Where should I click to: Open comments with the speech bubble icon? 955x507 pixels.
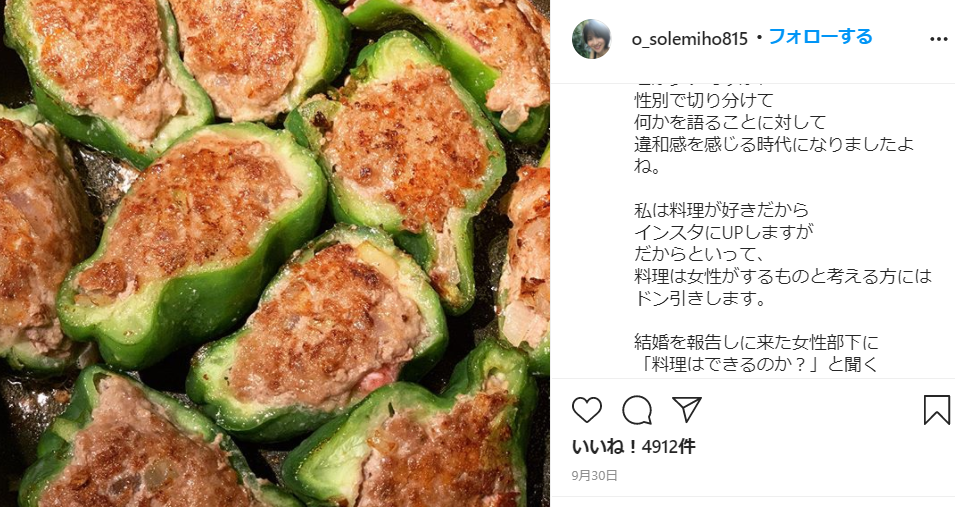coord(637,410)
